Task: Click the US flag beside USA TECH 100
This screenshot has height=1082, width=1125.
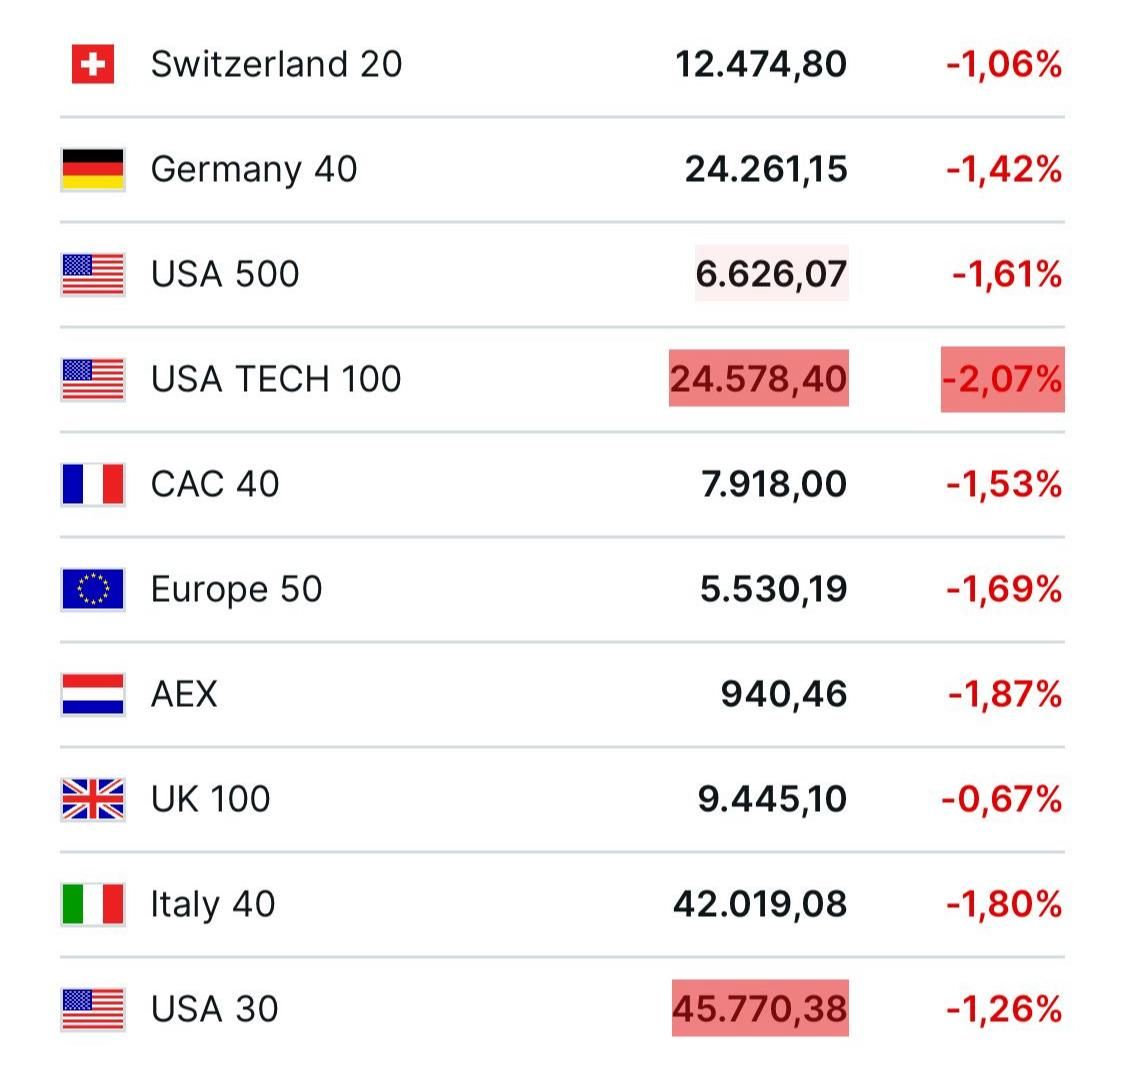Action: (x=92, y=379)
